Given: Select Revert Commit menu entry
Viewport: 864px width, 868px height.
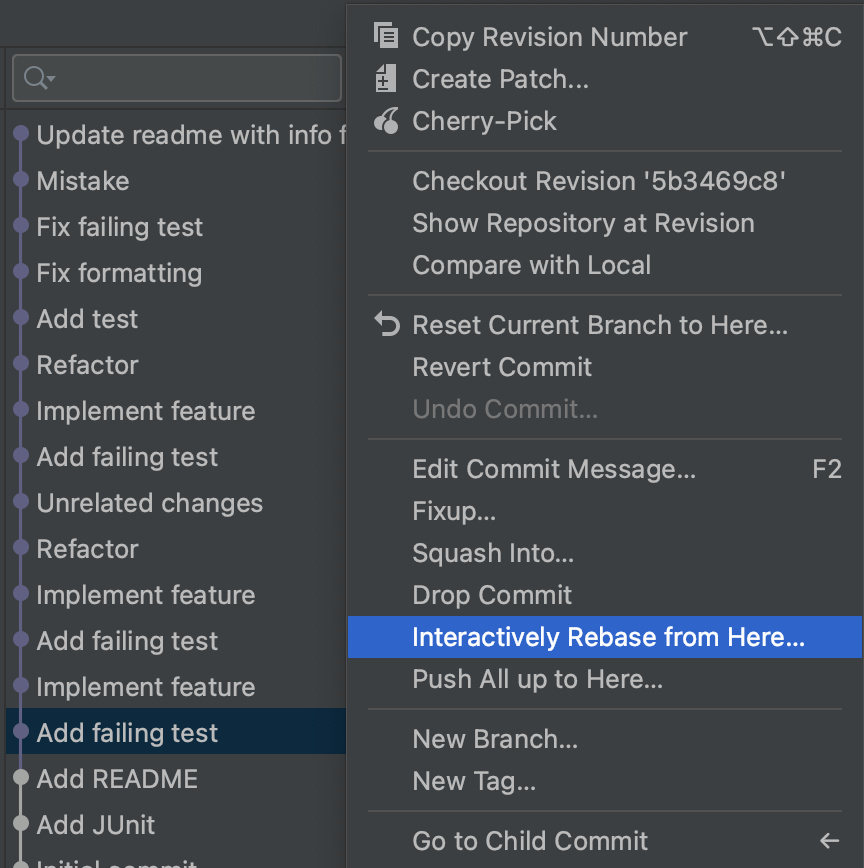Looking at the screenshot, I should [x=502, y=367].
